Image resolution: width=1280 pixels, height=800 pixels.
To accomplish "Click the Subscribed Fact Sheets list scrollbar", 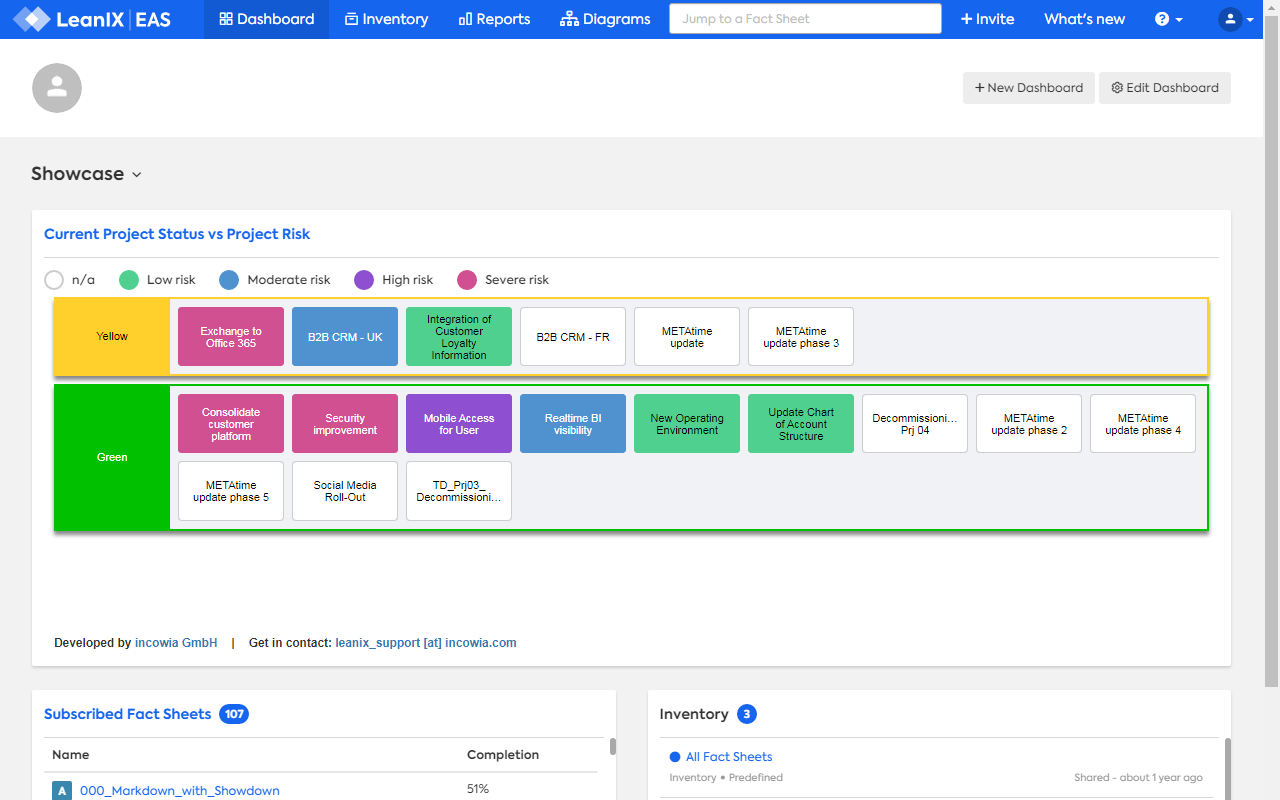I will click(613, 746).
